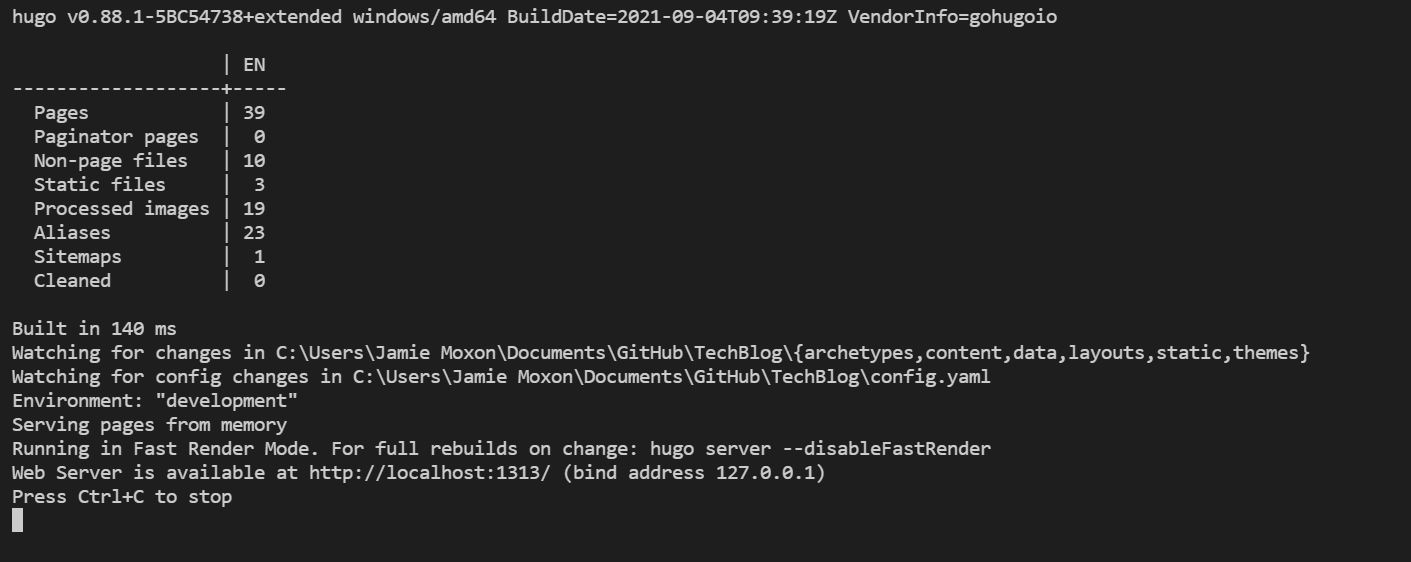
Task: Click the Static files row label
Action: [x=99, y=185]
